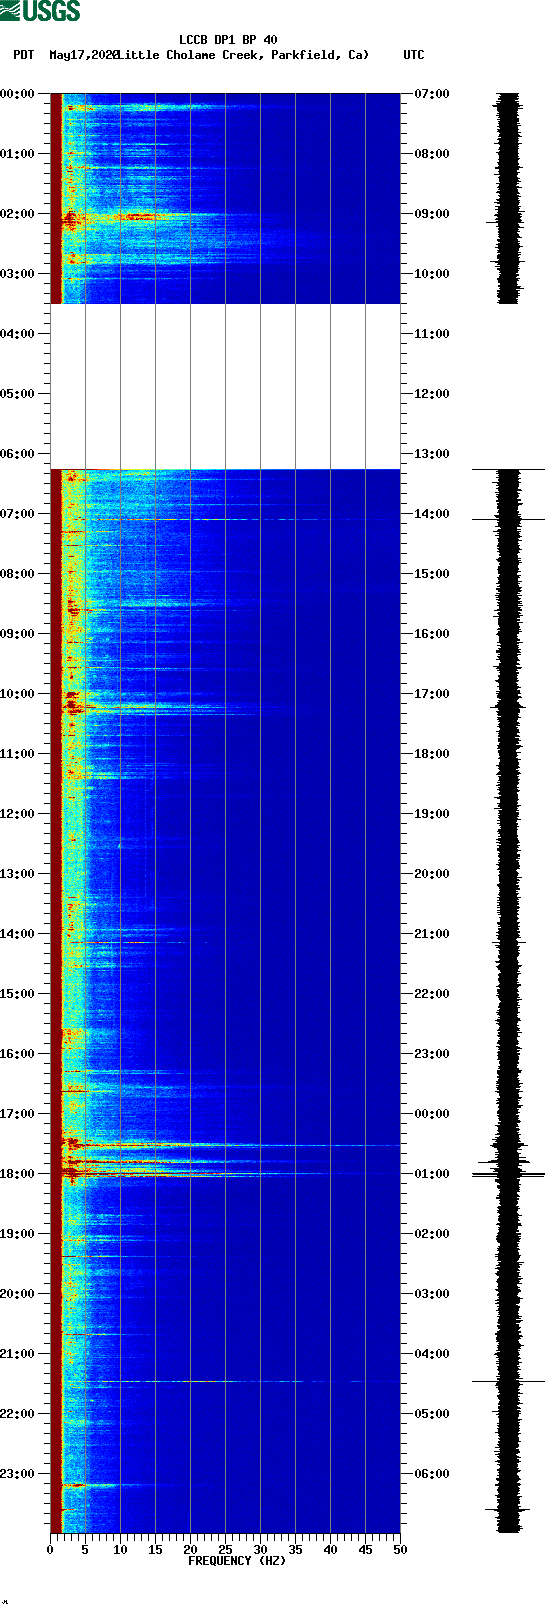This screenshot has height=1613, width=552.
Task: Click the 06:00 PDT time label
Action: point(17,454)
